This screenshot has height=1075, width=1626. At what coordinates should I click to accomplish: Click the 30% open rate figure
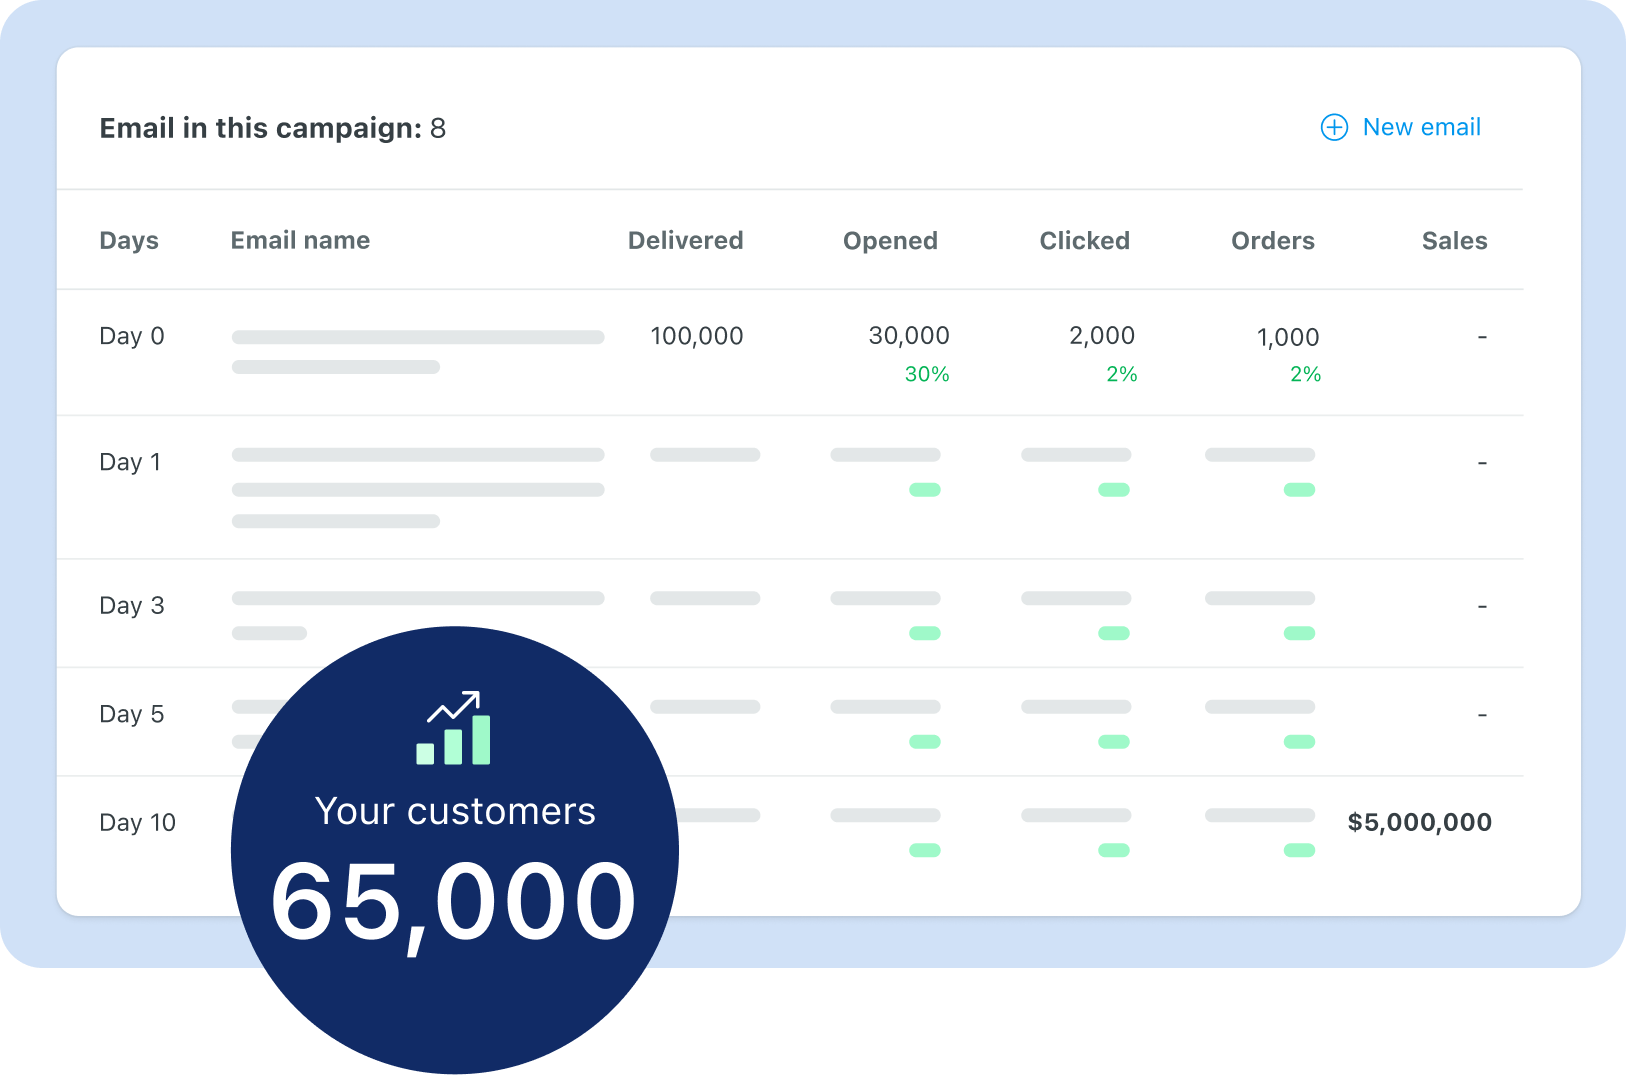pos(927,375)
